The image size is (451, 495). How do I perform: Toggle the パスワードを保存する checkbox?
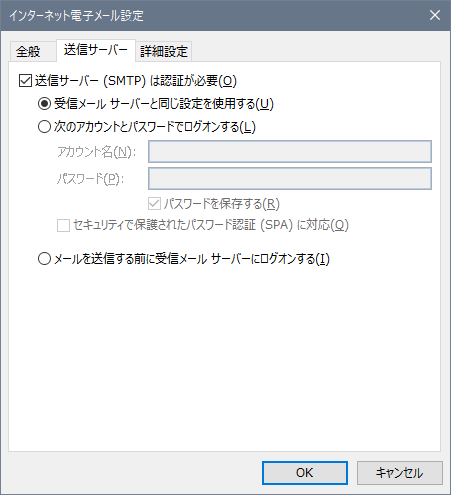pos(154,204)
